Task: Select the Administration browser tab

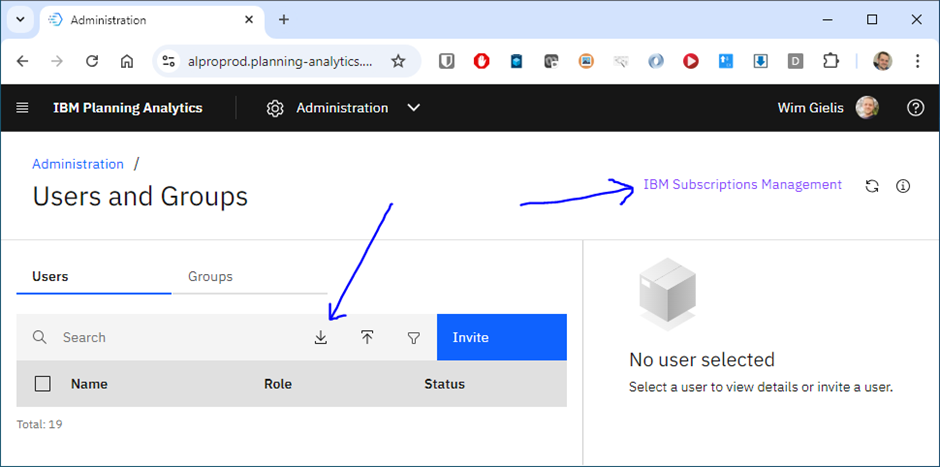Action: click(153, 21)
